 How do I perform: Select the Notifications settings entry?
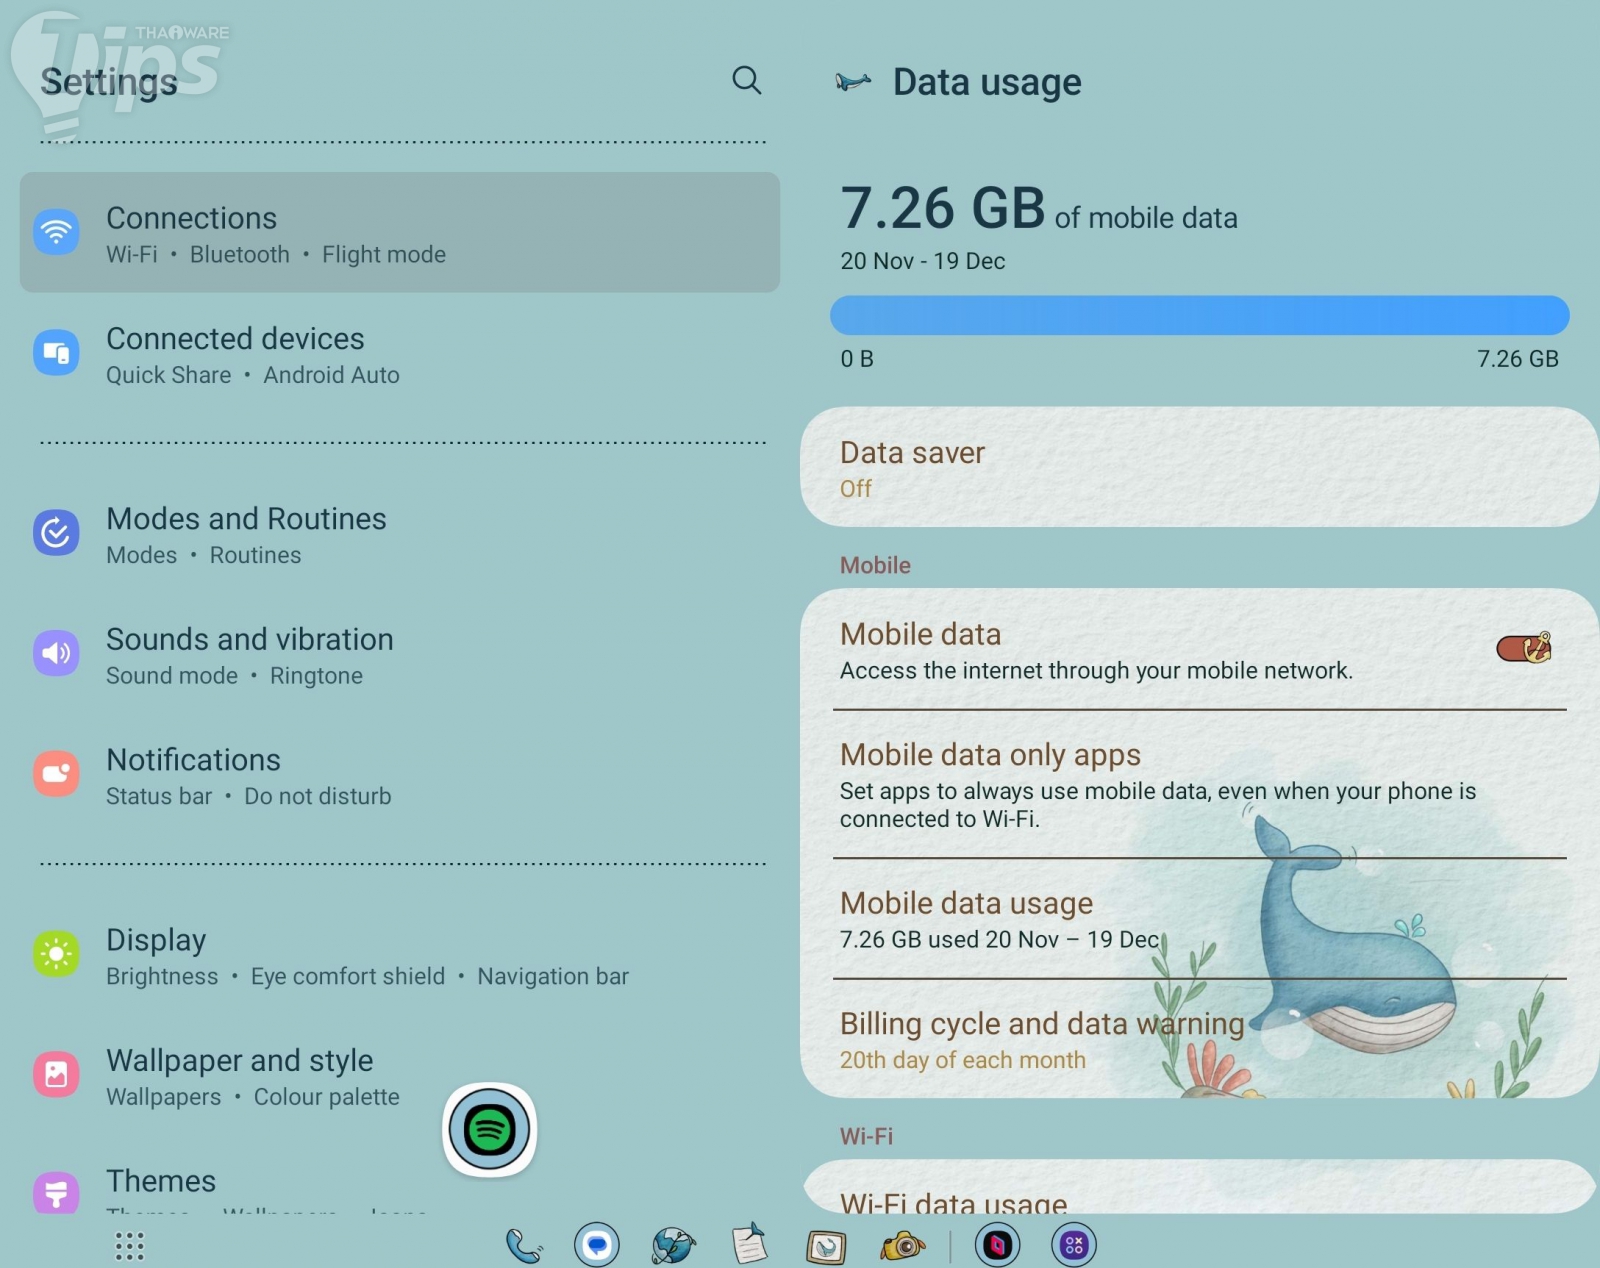coord(400,774)
